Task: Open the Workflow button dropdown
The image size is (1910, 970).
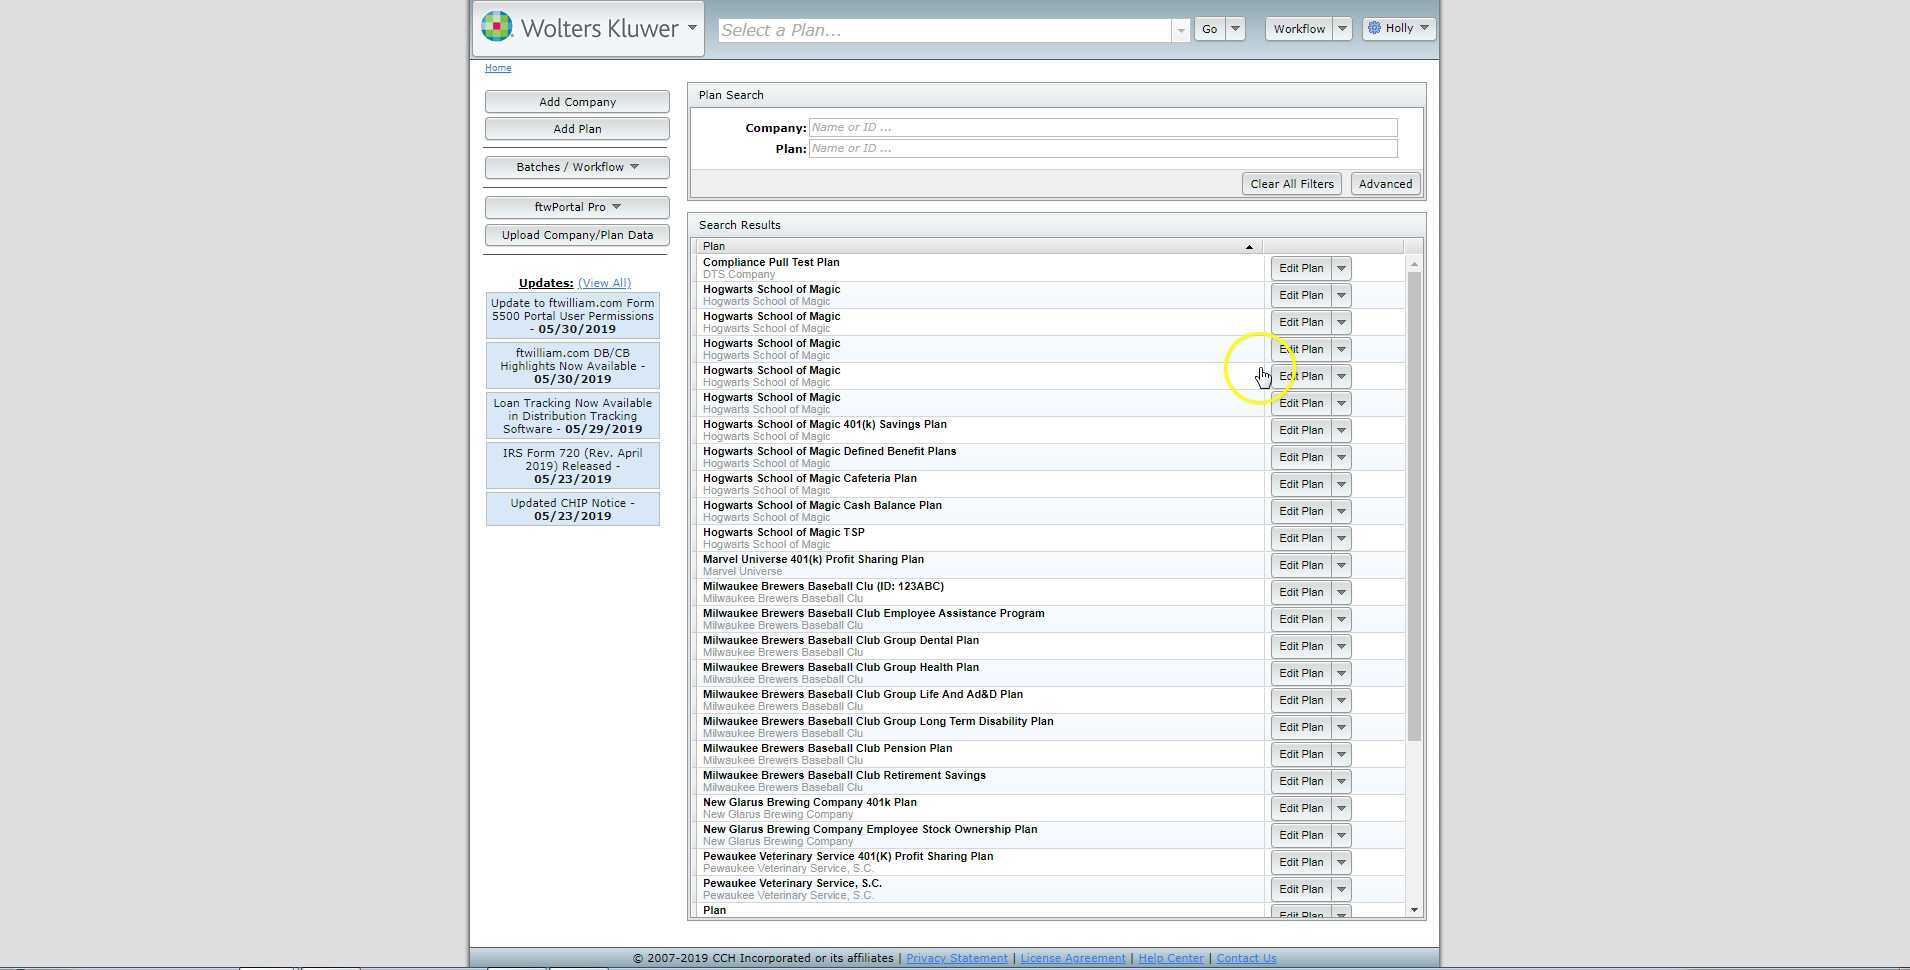Action: pyautogui.click(x=1343, y=29)
